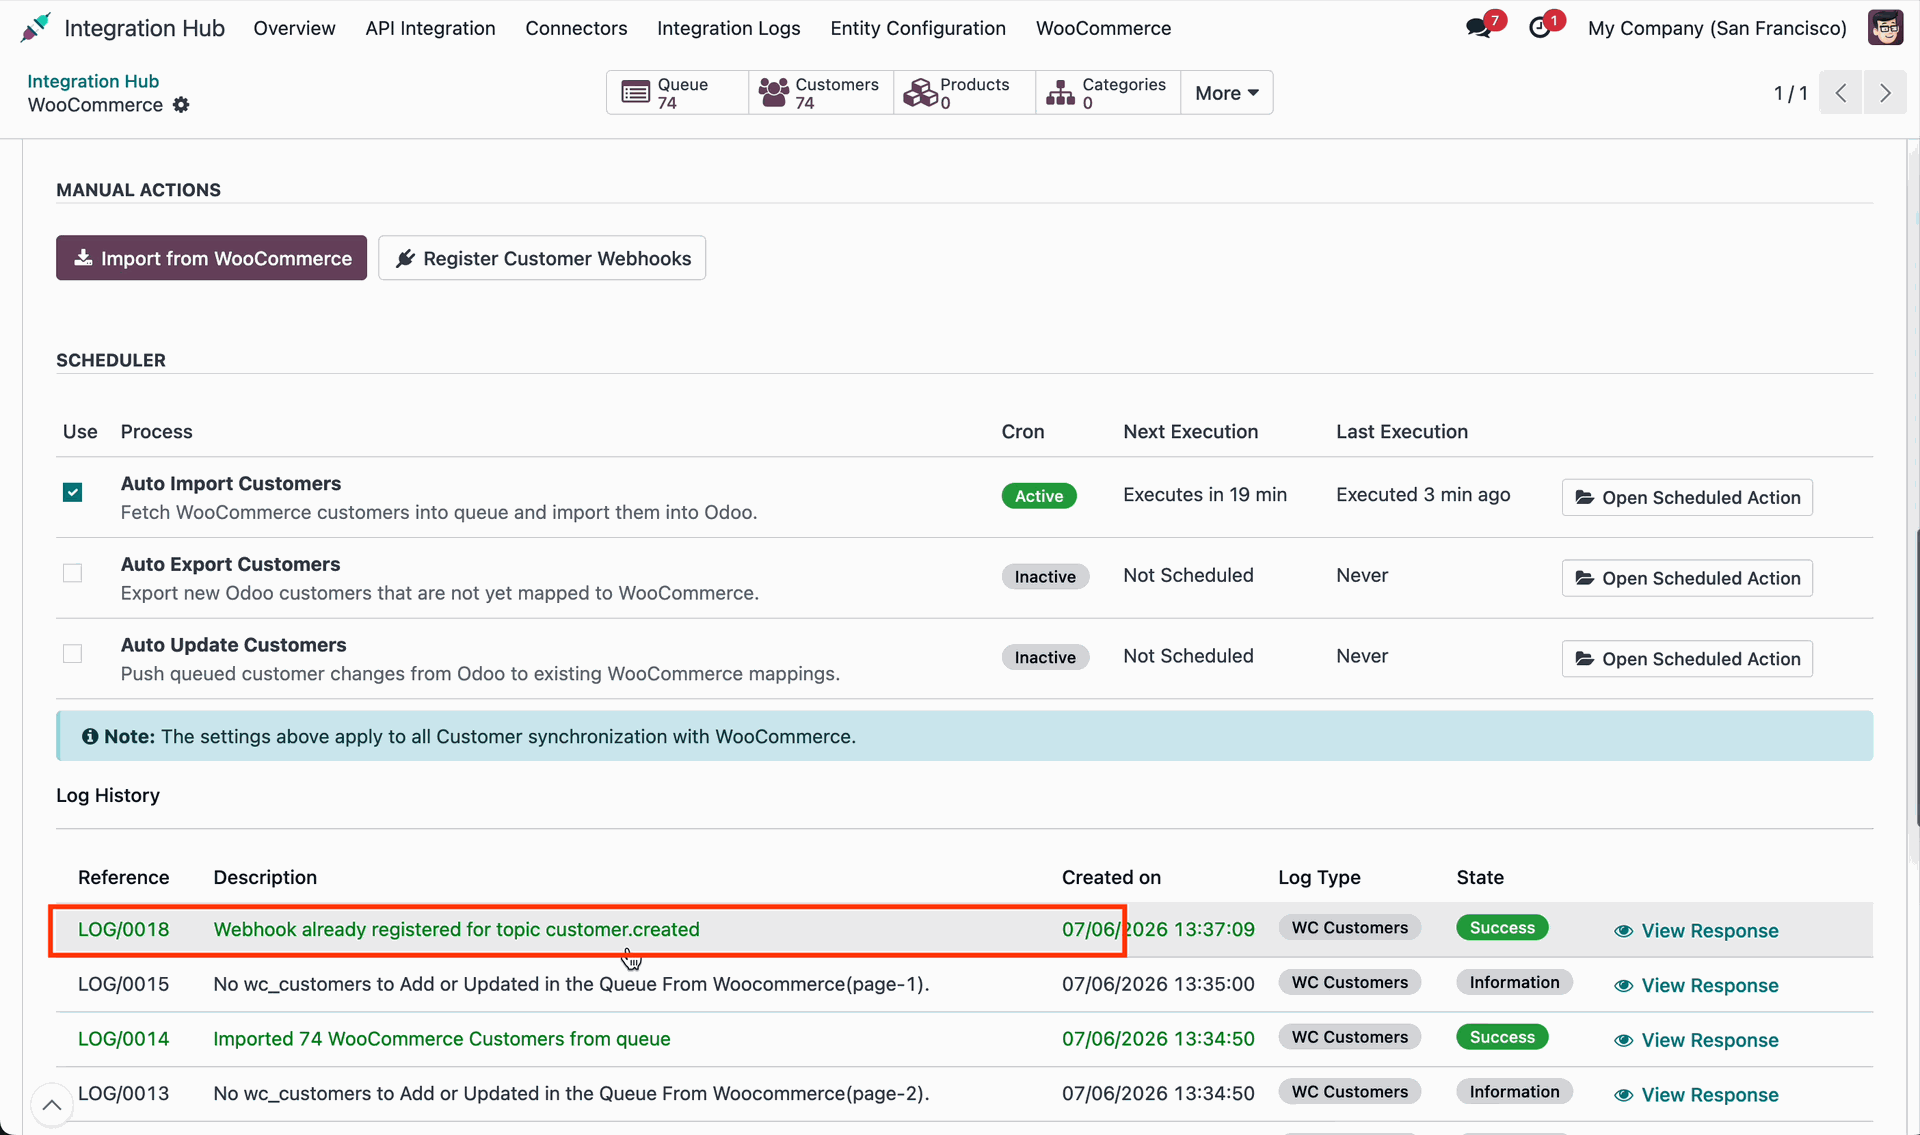Screen dimensions: 1920x1135
Task: Click the Customers people icon
Action: point(774,93)
